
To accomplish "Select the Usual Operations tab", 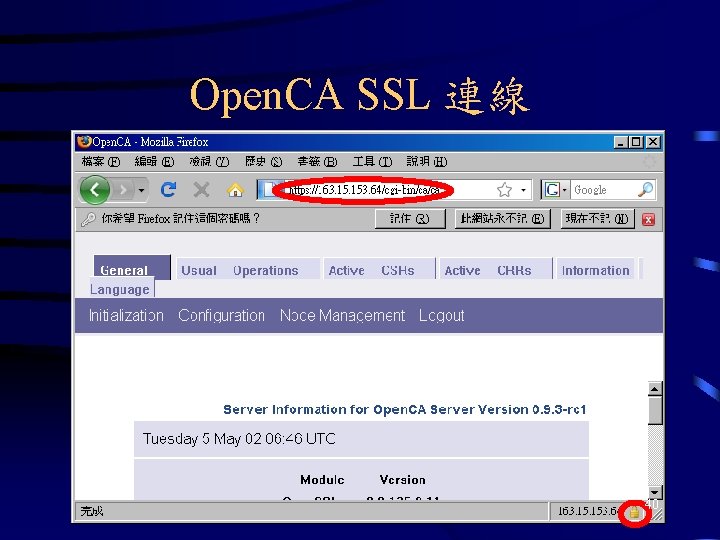I will (248, 270).
